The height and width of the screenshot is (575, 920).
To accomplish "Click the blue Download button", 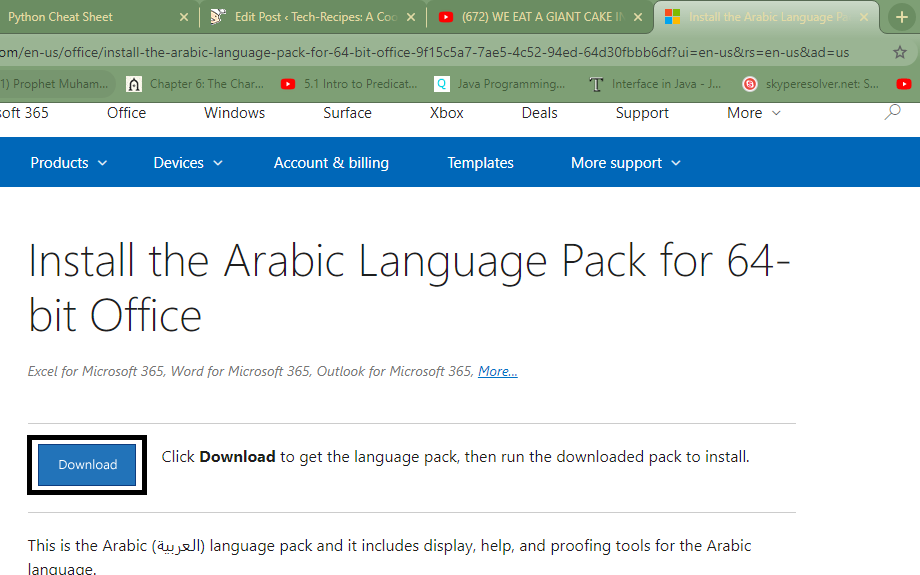I will click(87, 465).
